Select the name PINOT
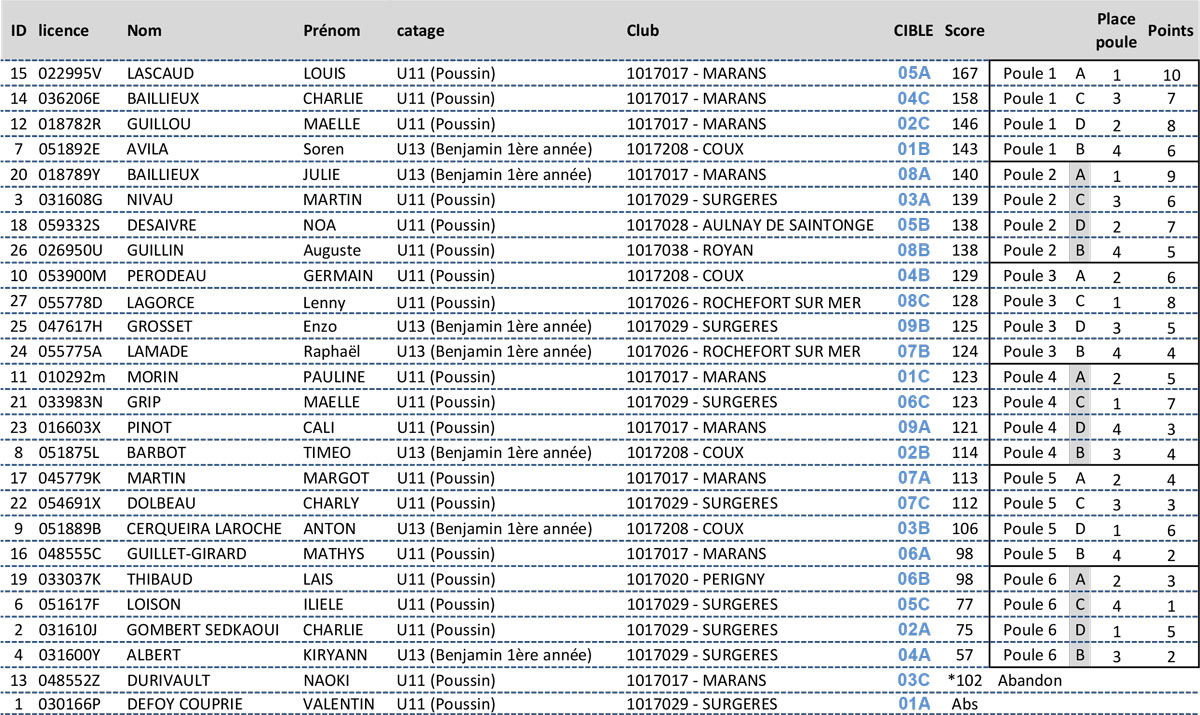Screen dimensions: 1200x715 [149, 427]
